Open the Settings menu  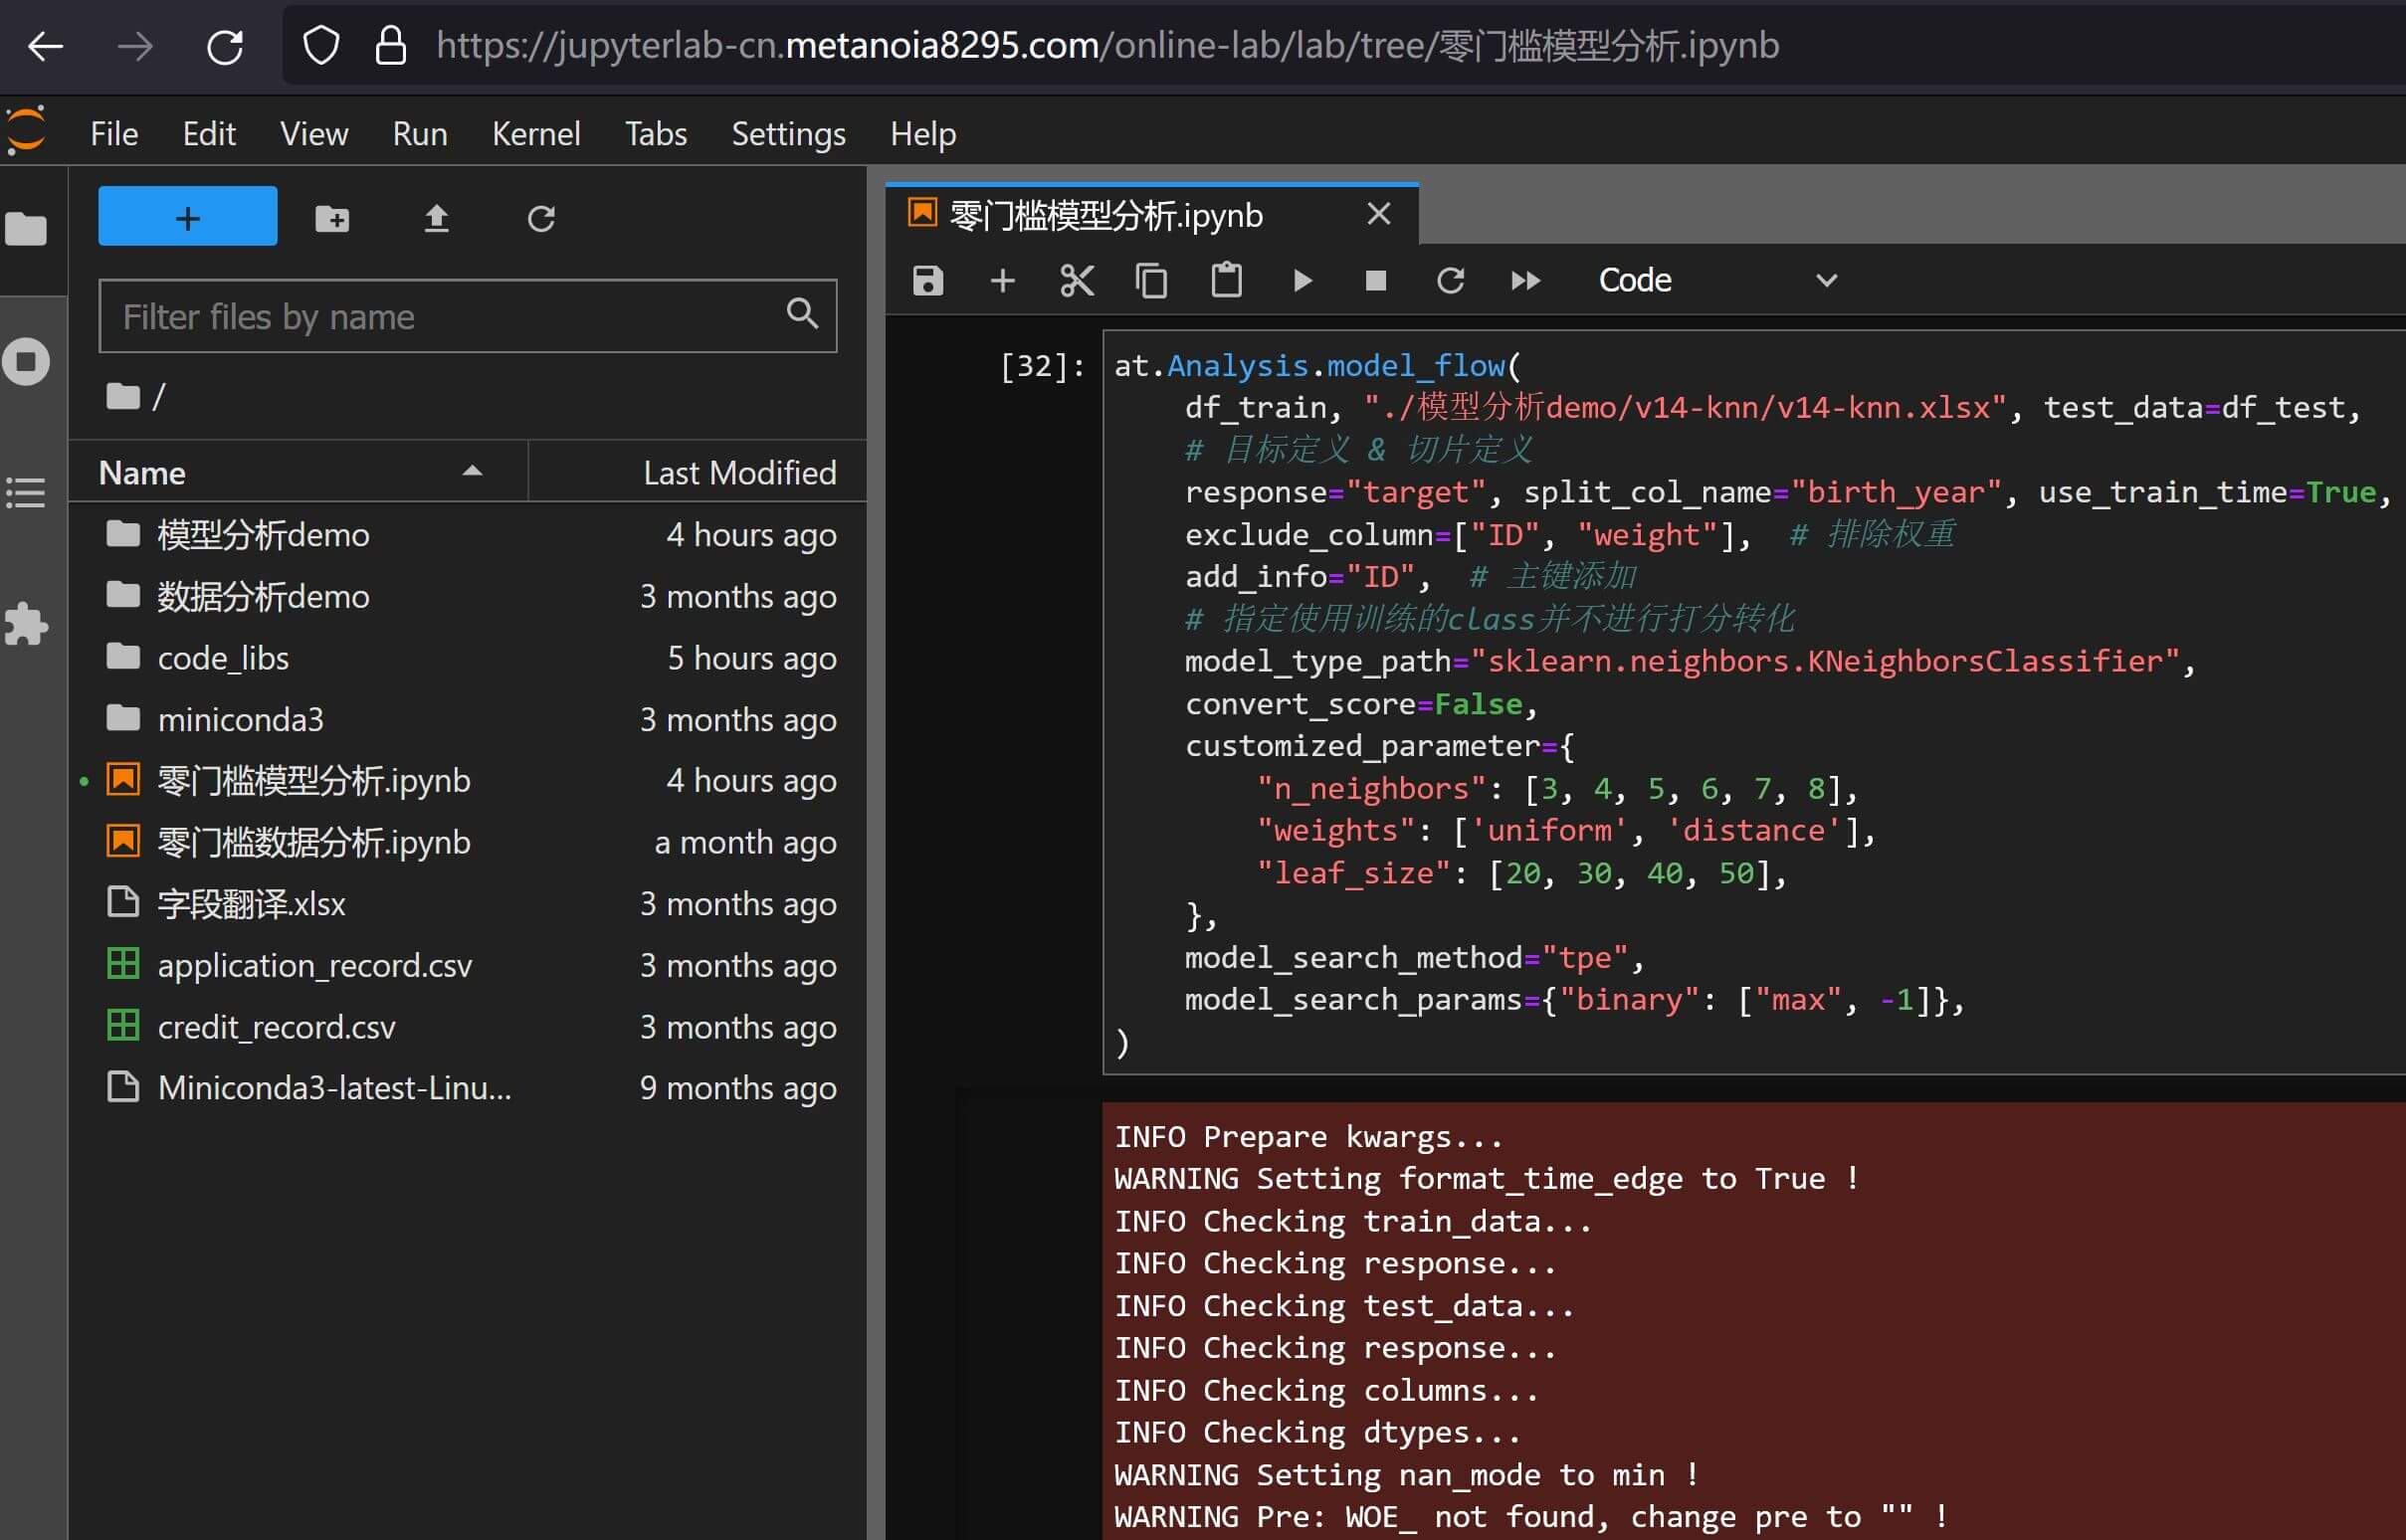point(788,134)
